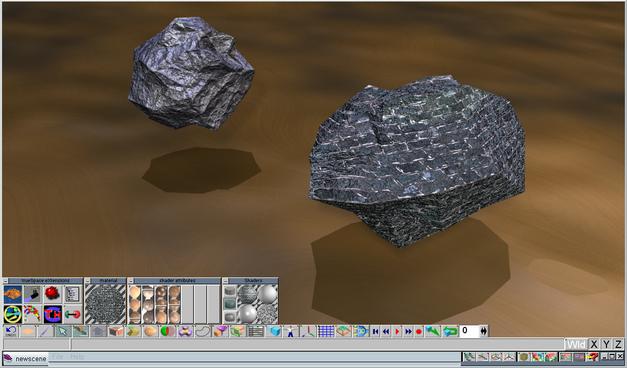The image size is (627, 368).
Task: Open the list panel icon in toolbar
Action: point(256,331)
